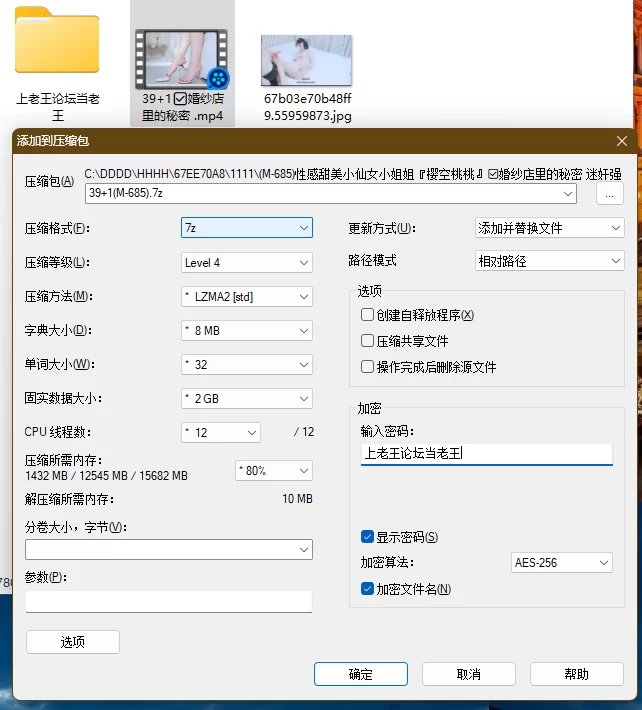Open the 固实数据大小 dropdown showing 2 GB

click(247, 398)
